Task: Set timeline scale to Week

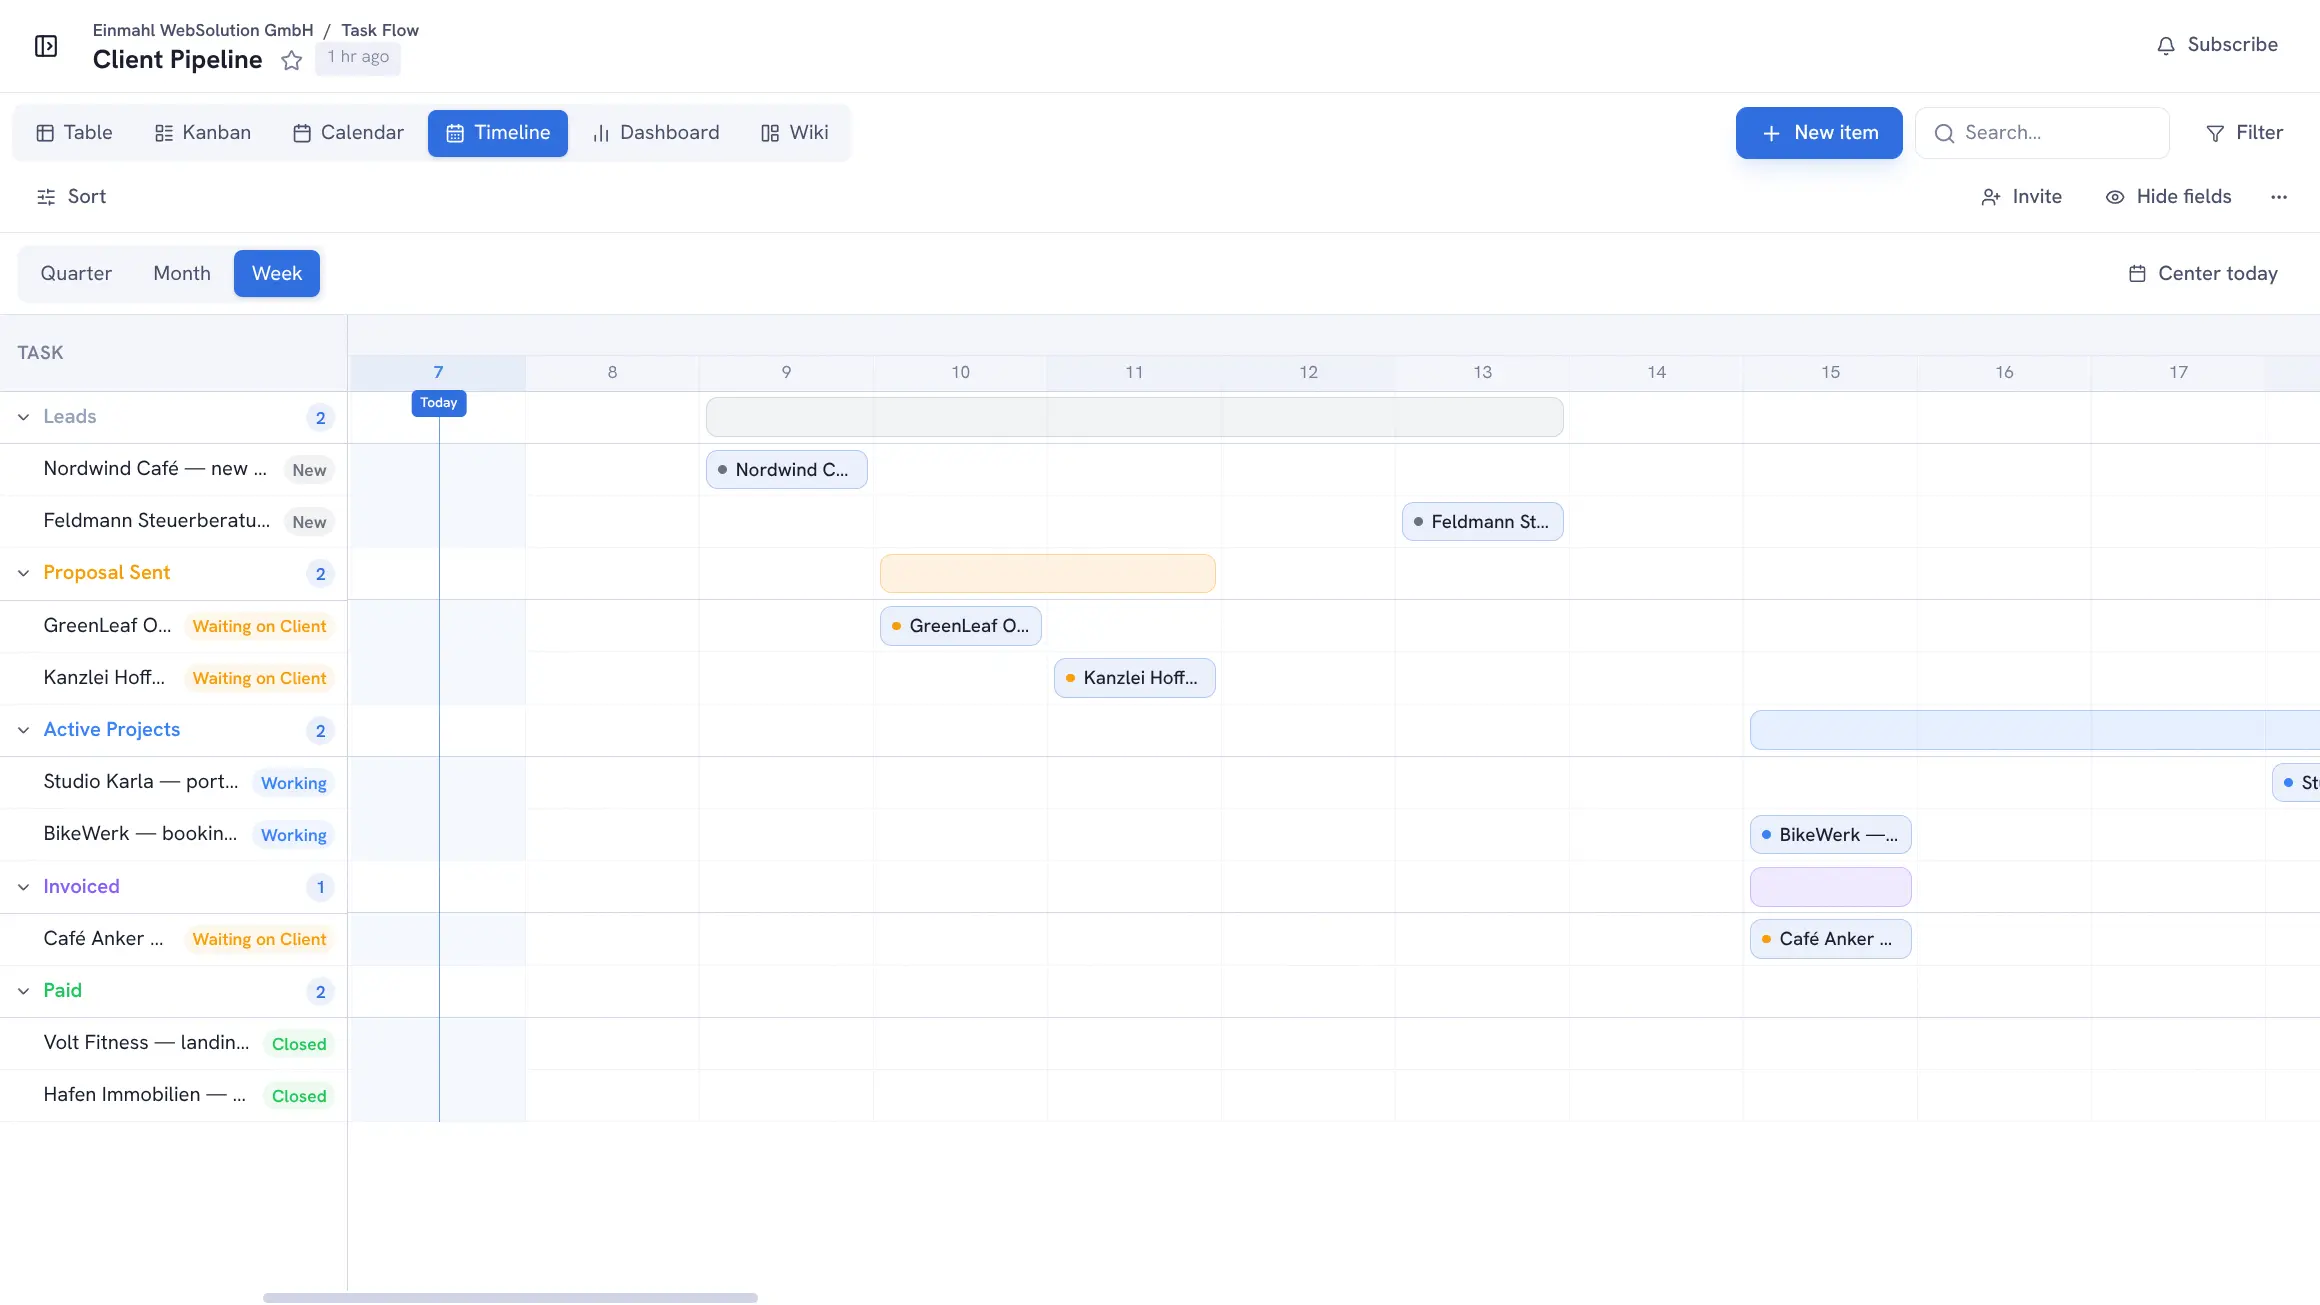Action: (x=277, y=274)
